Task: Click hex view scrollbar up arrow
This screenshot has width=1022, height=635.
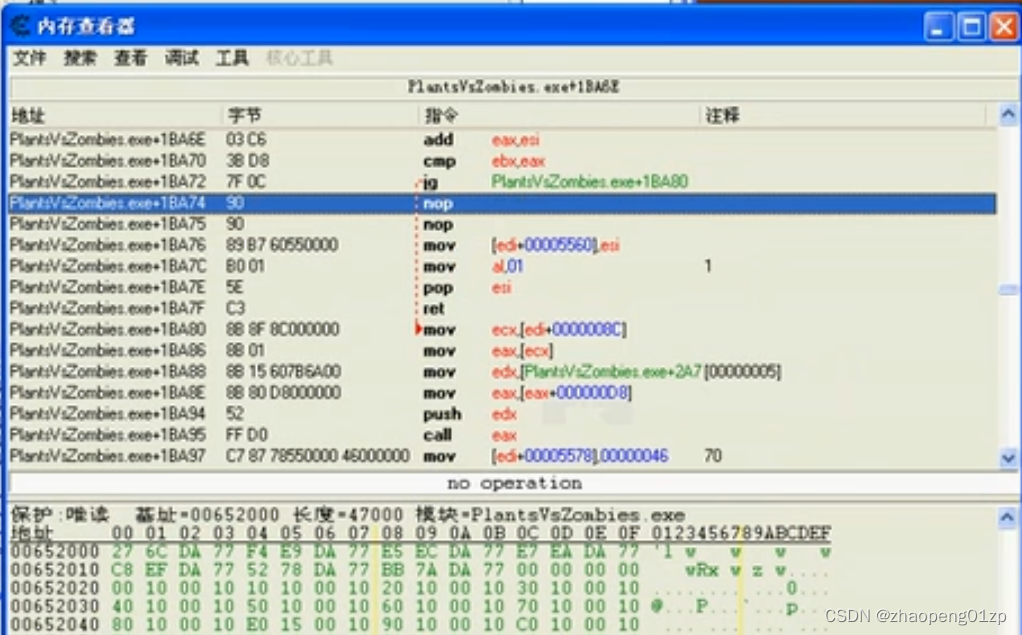Action: pos(1007,518)
